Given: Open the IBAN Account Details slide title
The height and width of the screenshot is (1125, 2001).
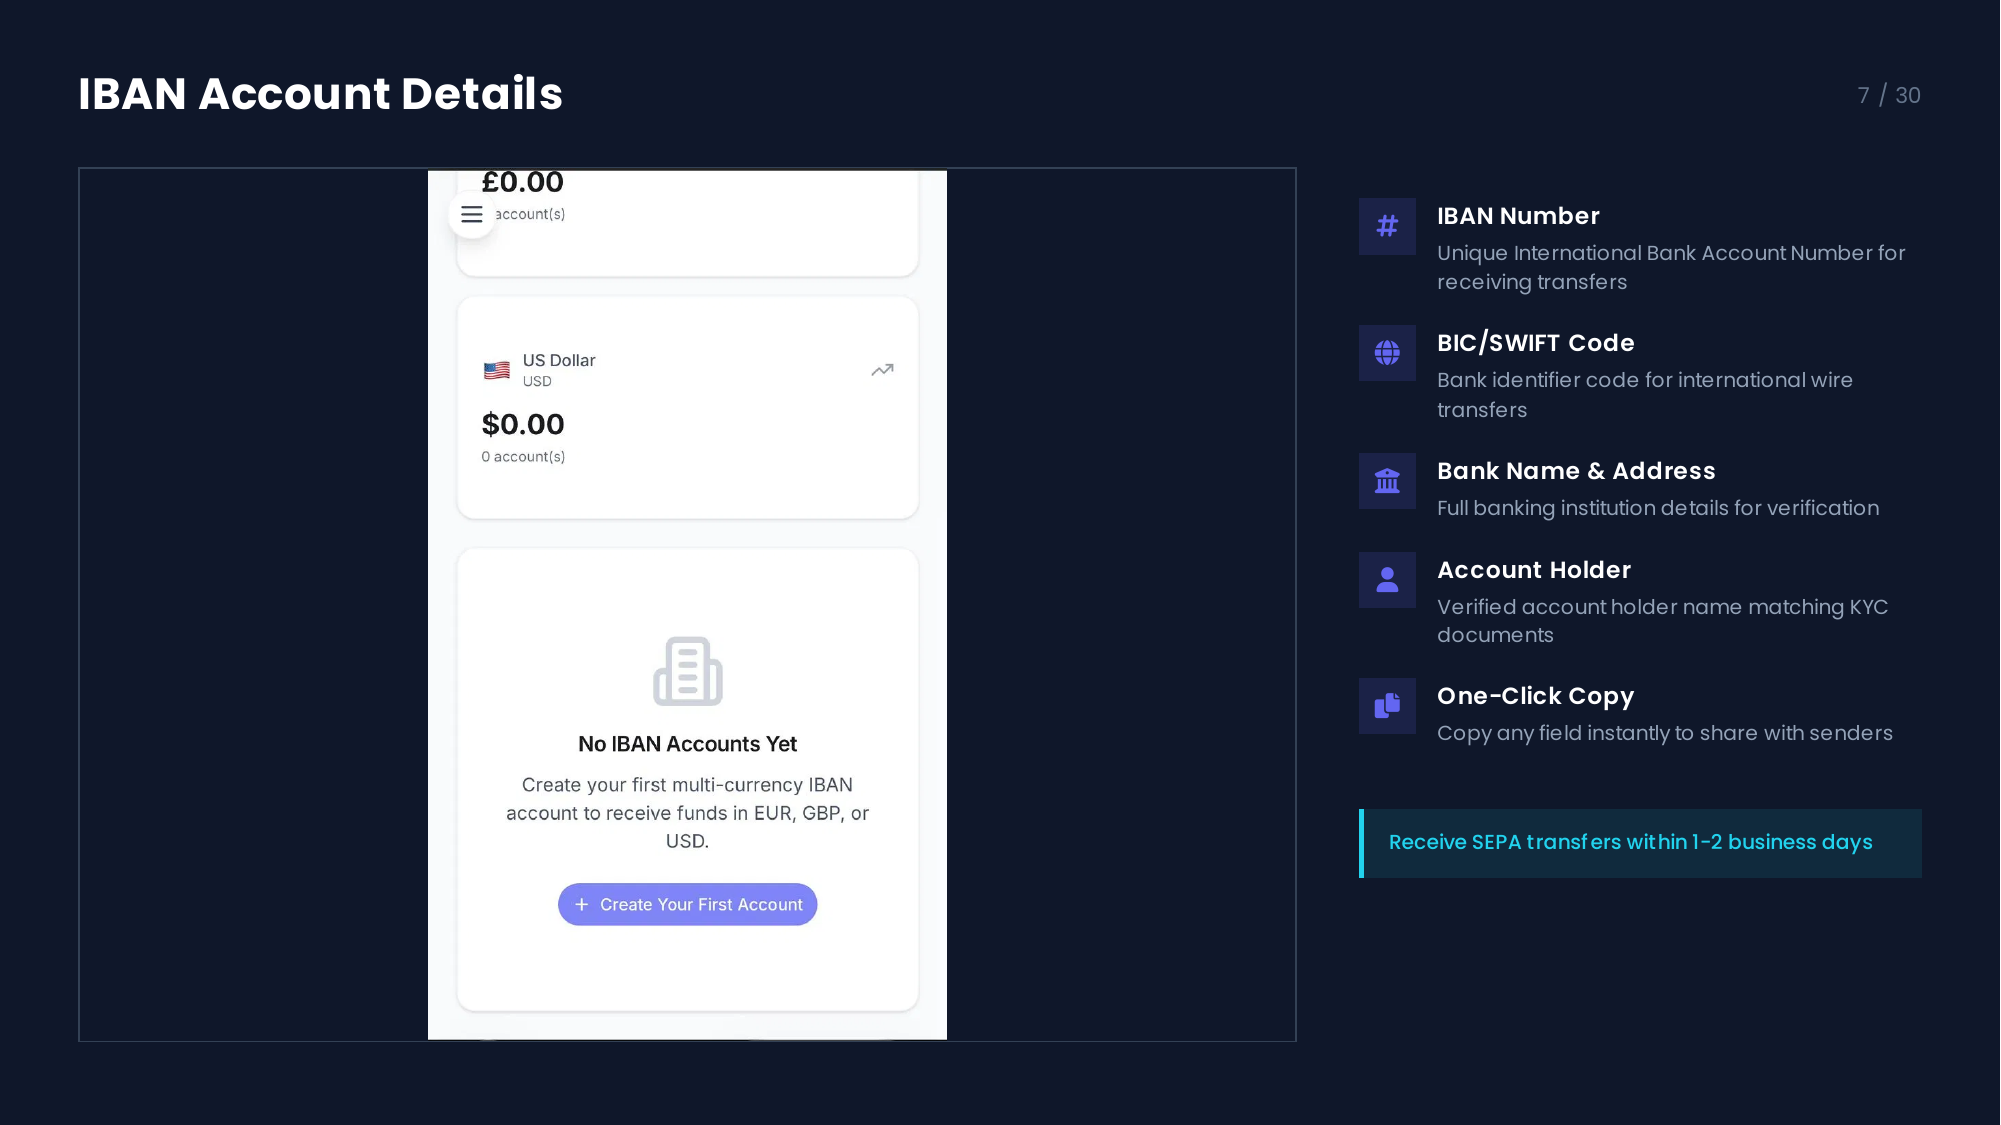Looking at the screenshot, I should pyautogui.click(x=320, y=94).
